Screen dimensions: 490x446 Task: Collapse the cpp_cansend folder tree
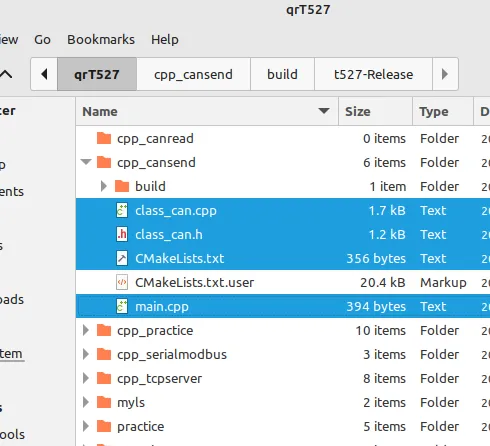[86, 162]
